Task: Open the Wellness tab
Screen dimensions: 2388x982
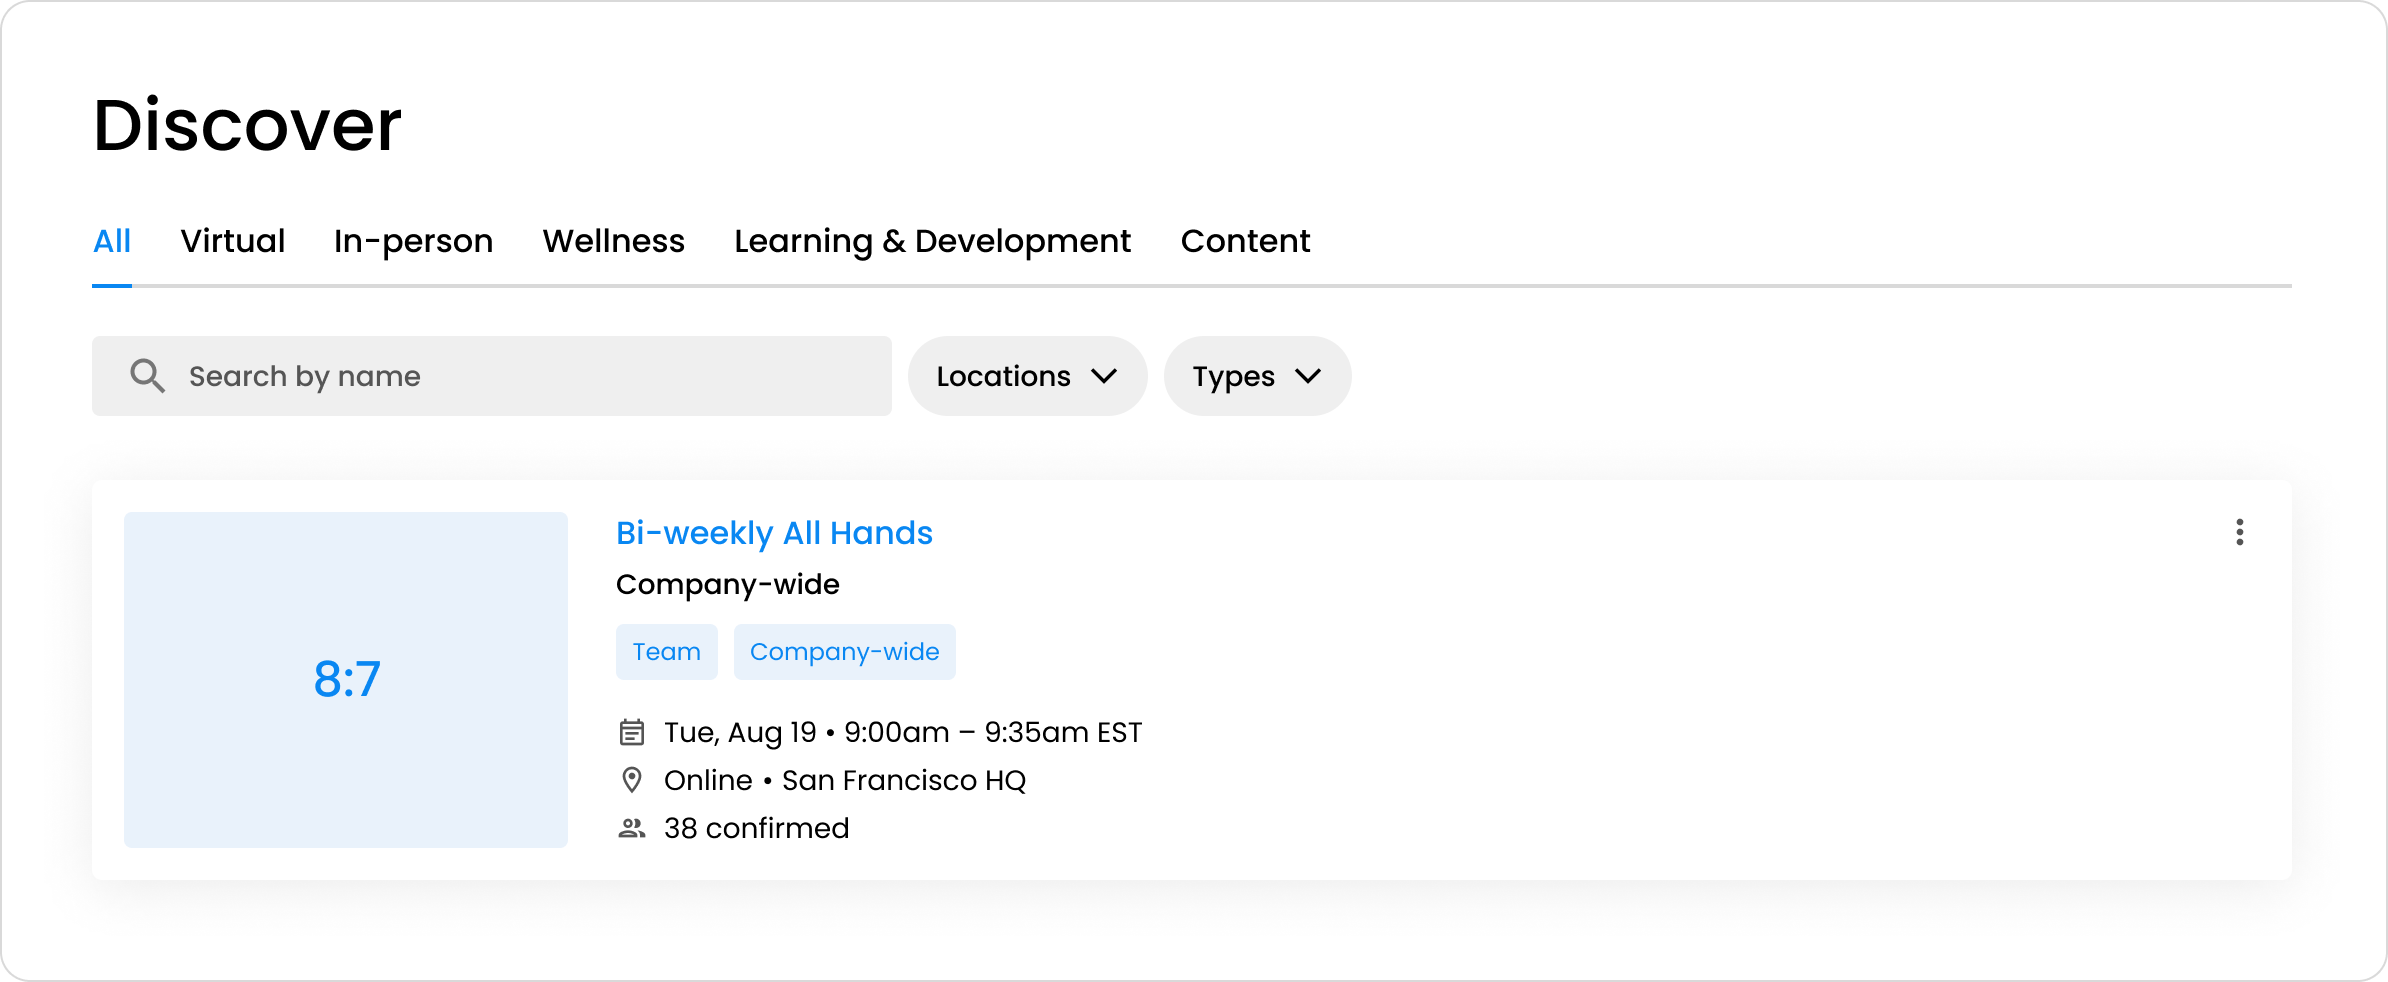Action: point(613,241)
